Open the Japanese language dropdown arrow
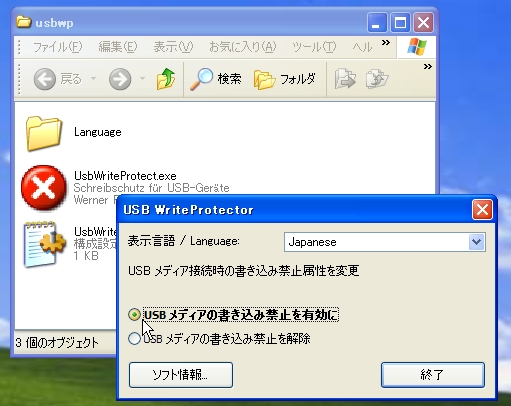The width and height of the screenshot is (511, 406). (476, 242)
